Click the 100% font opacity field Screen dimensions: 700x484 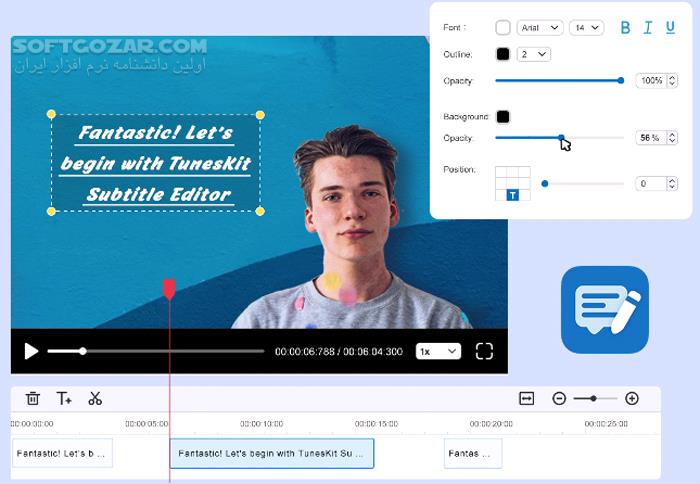point(651,80)
